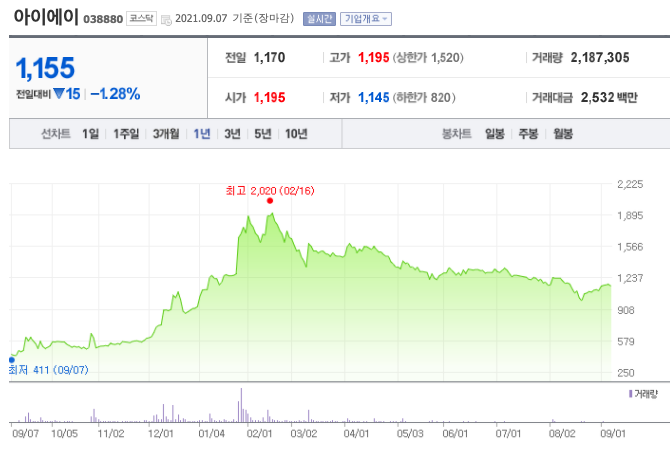Image resolution: width=670 pixels, height=457 pixels.
Task: Click the 12/01 date axis label
Action: tap(161, 434)
